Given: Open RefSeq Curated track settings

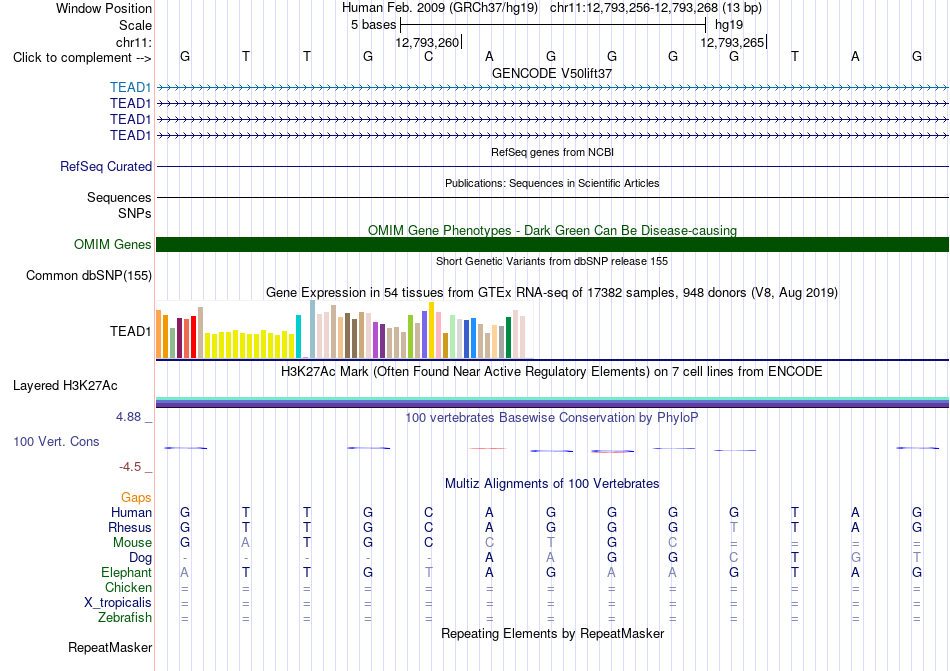Looking at the screenshot, I should point(105,166).
